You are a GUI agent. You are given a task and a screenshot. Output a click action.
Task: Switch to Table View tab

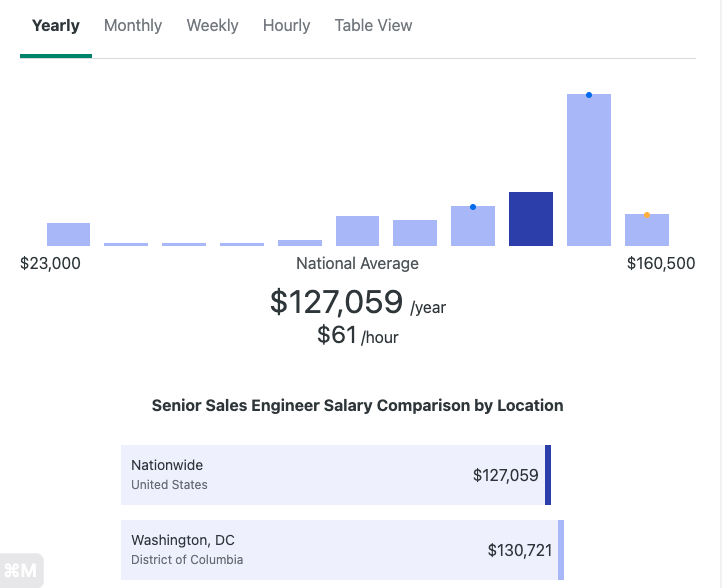(x=373, y=26)
